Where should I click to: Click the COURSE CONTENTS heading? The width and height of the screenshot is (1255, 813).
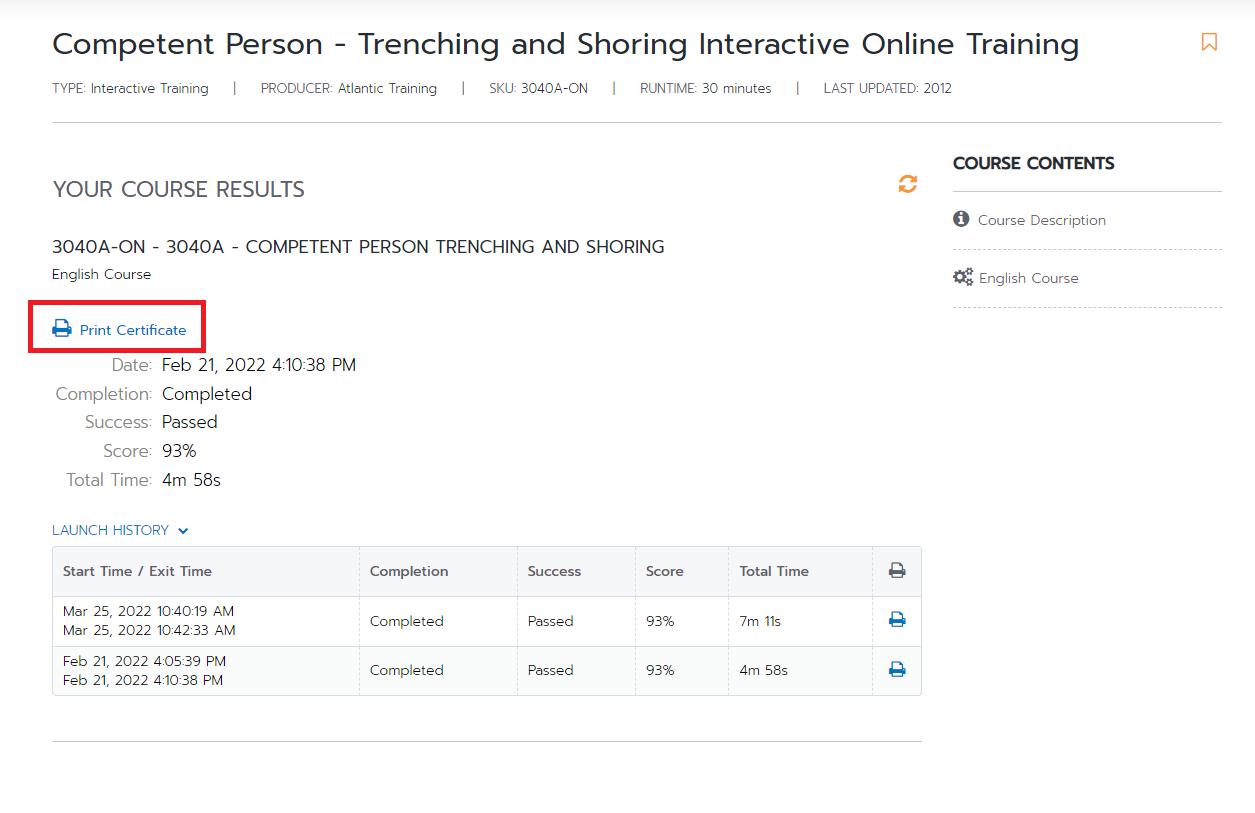point(1033,163)
